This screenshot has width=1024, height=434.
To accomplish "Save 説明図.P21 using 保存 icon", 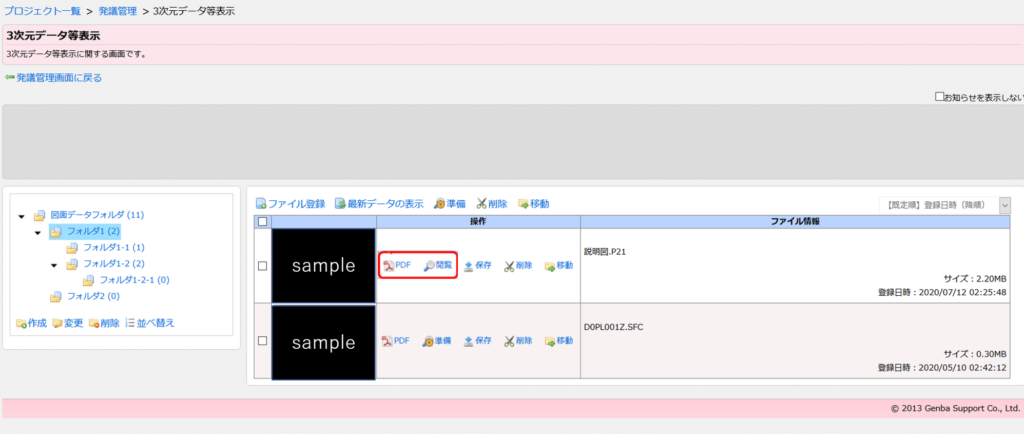I will pos(477,266).
